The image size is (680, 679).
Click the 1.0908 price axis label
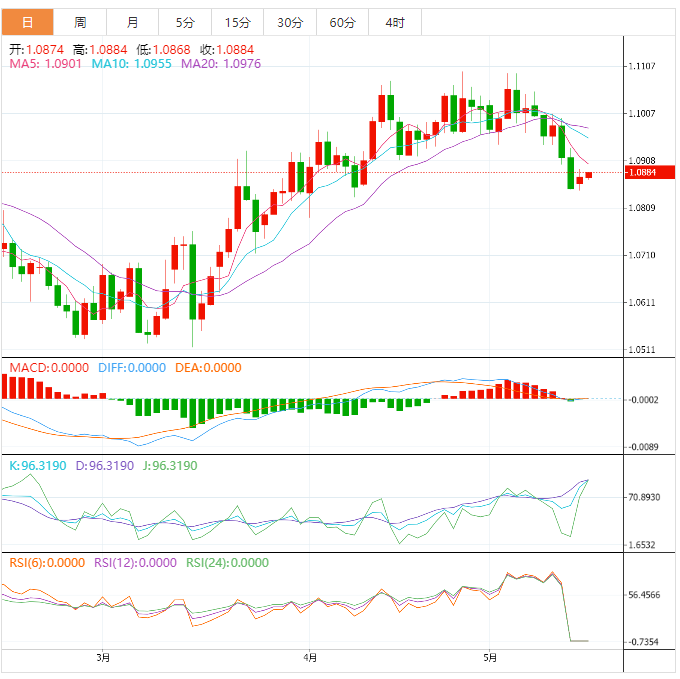tap(642, 160)
